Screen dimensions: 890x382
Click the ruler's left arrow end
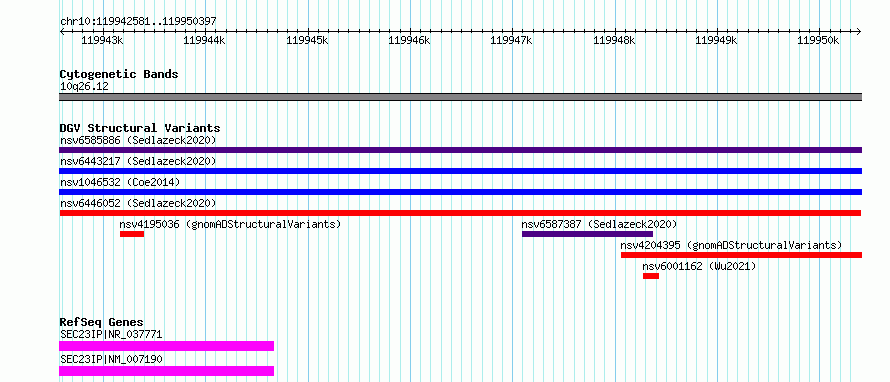pyautogui.click(x=62, y=32)
